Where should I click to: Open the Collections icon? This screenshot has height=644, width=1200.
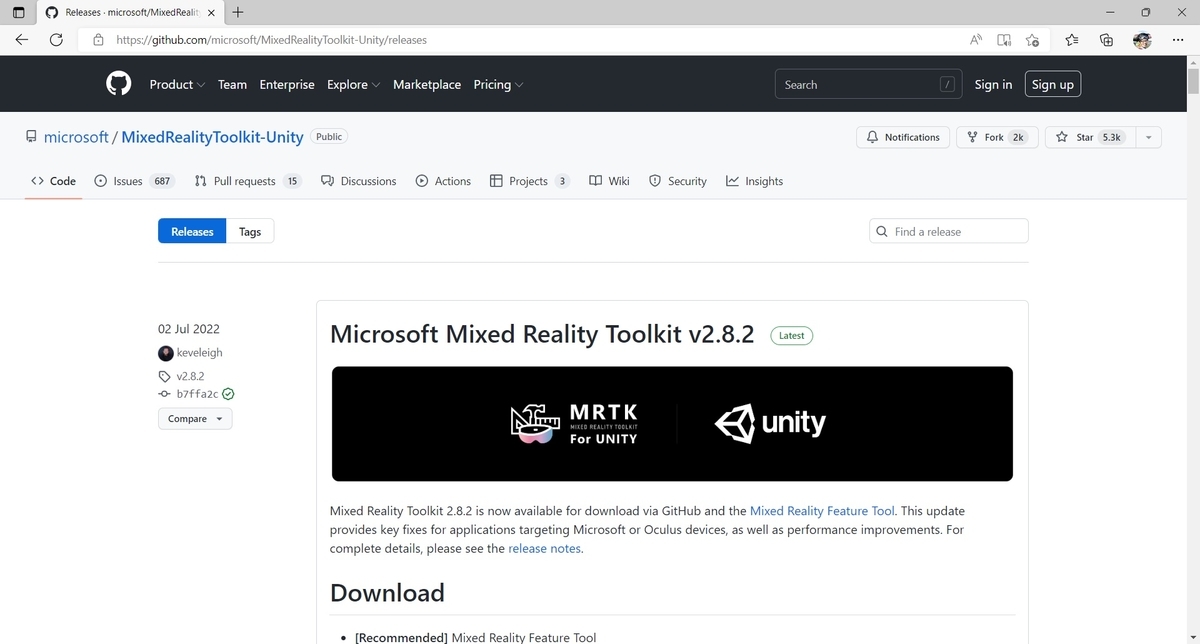[1106, 40]
